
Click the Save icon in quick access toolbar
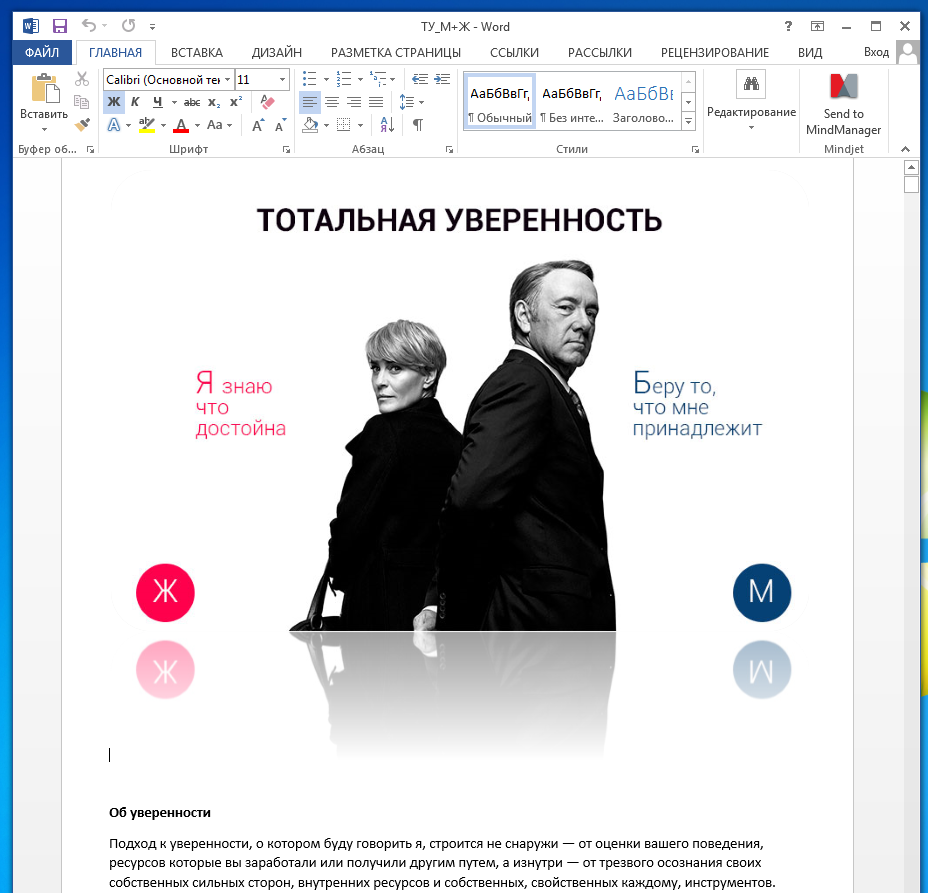coord(60,26)
